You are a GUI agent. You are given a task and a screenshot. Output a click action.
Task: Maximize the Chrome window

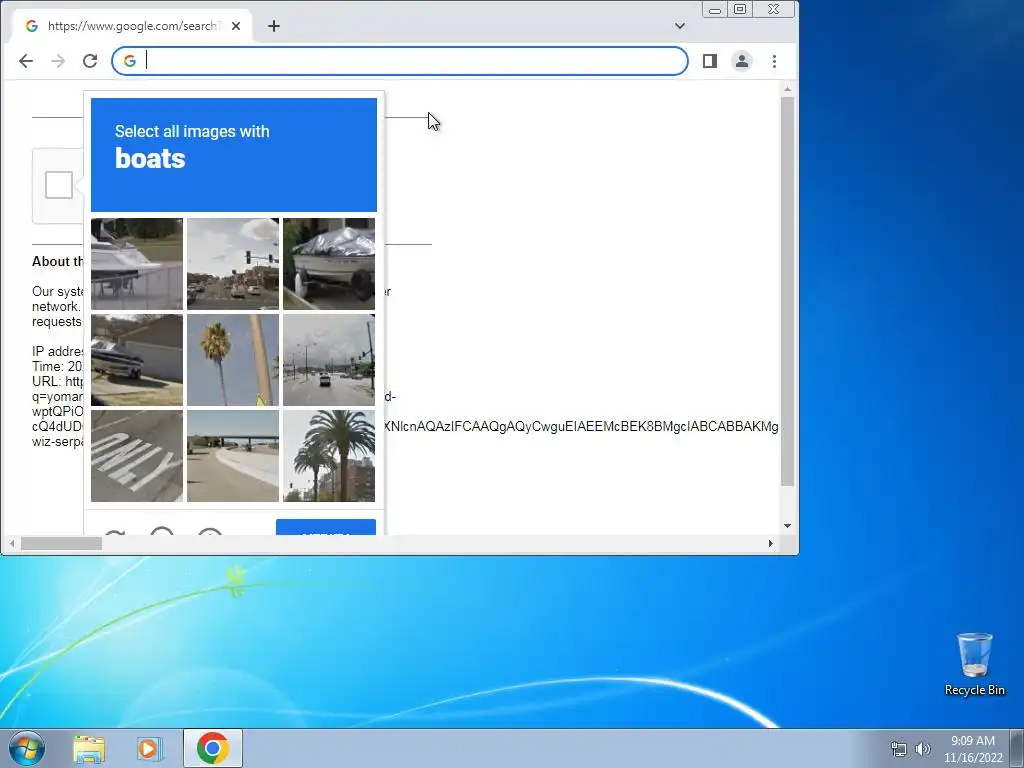click(740, 9)
